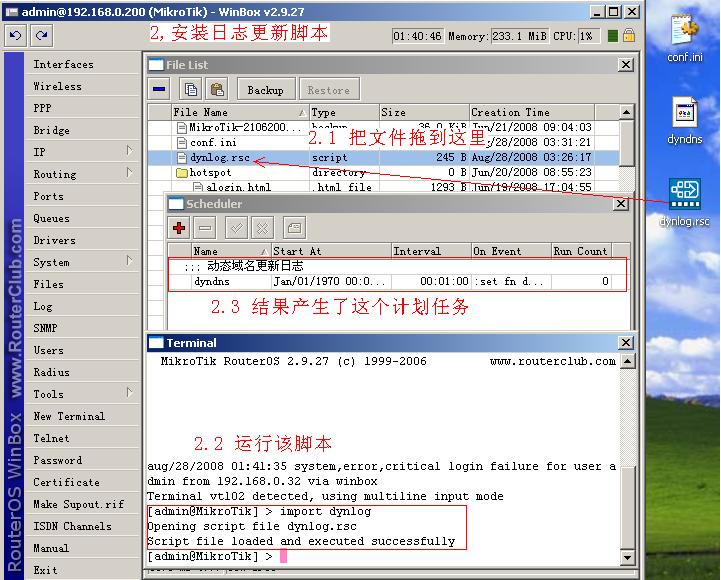The height and width of the screenshot is (580, 721).
Task: Close the Scheduler window
Action: (621, 203)
